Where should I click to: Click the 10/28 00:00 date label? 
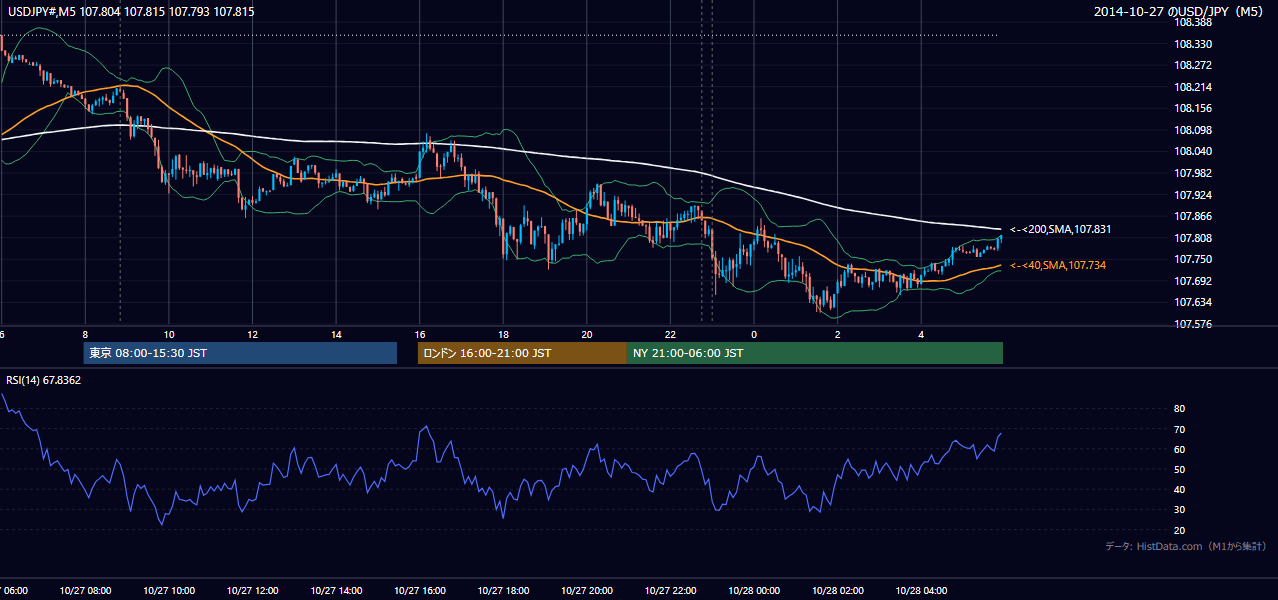[x=754, y=591]
